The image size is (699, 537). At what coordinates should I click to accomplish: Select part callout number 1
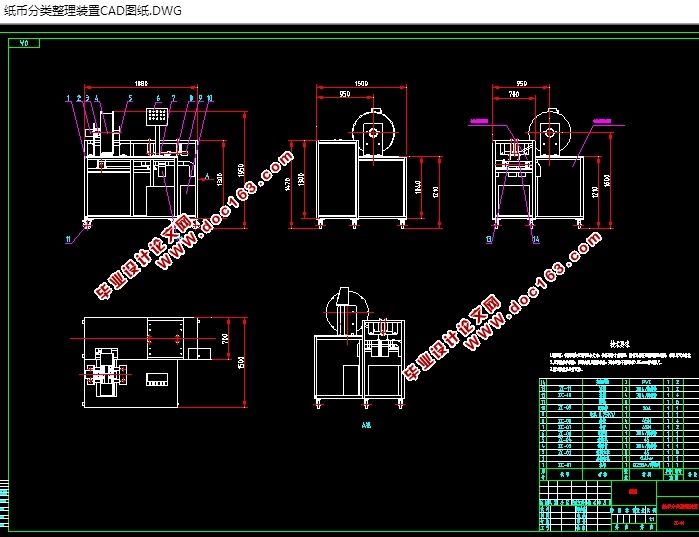68,98
